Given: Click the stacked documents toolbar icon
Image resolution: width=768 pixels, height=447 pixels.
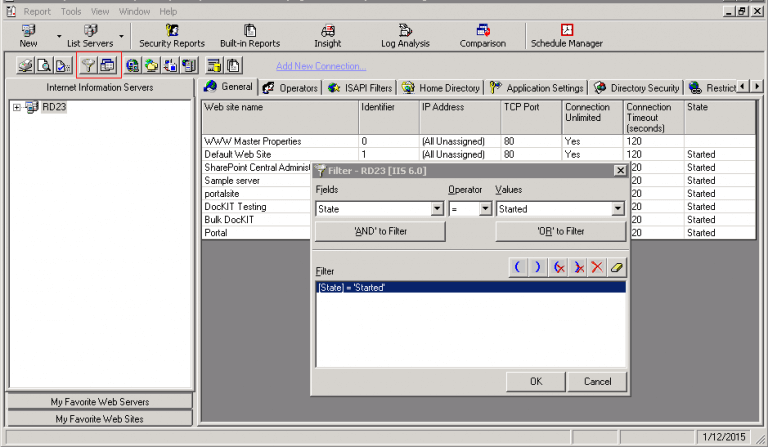Looking at the screenshot, I should 233,65.
